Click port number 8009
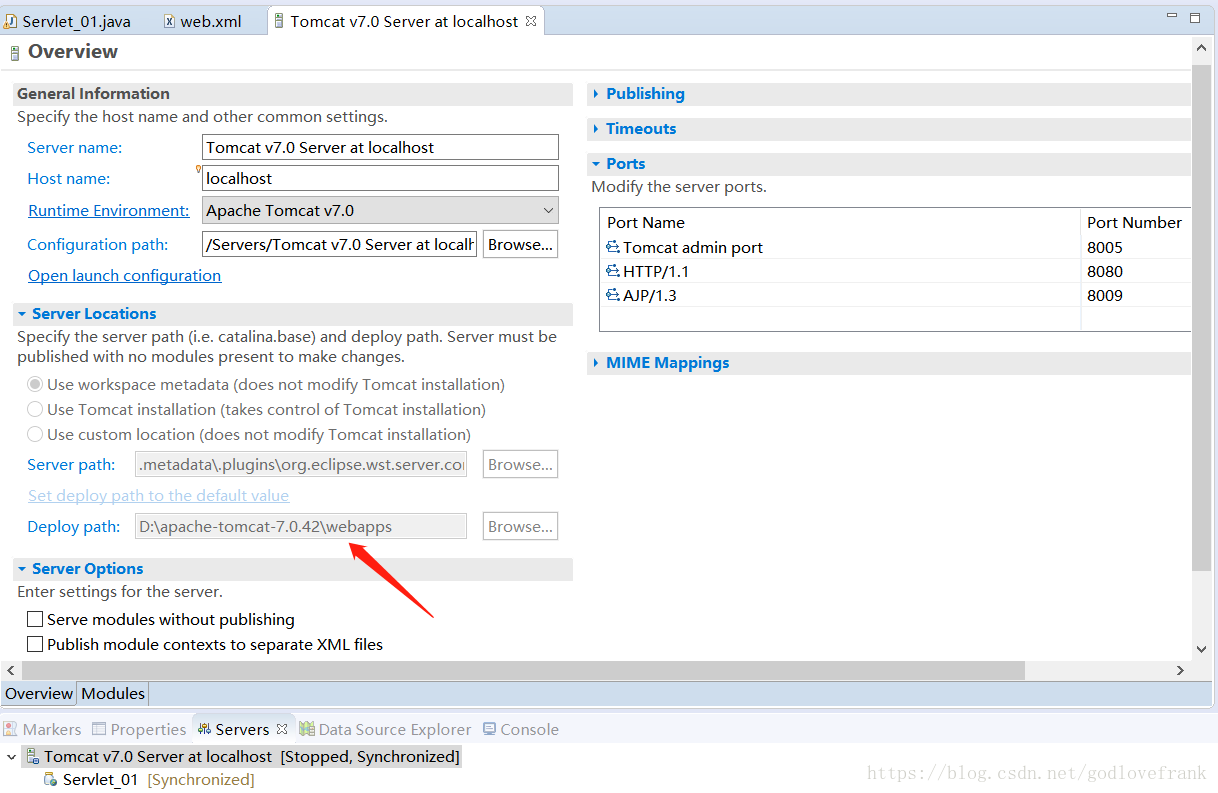1218x793 pixels. point(1105,295)
